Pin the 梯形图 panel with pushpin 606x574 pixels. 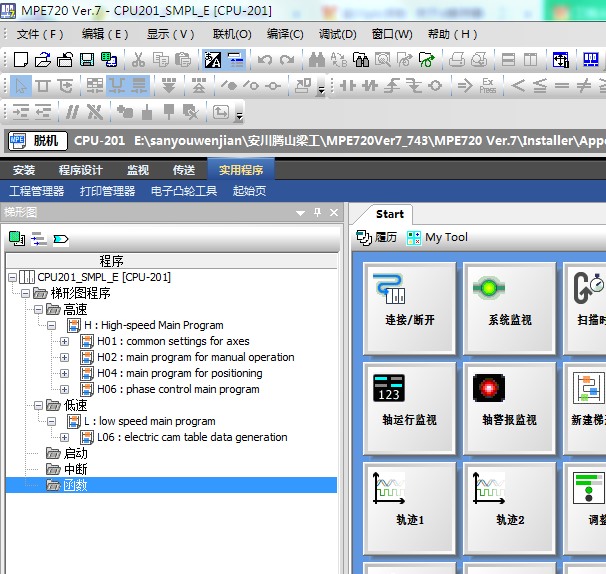click(x=318, y=213)
